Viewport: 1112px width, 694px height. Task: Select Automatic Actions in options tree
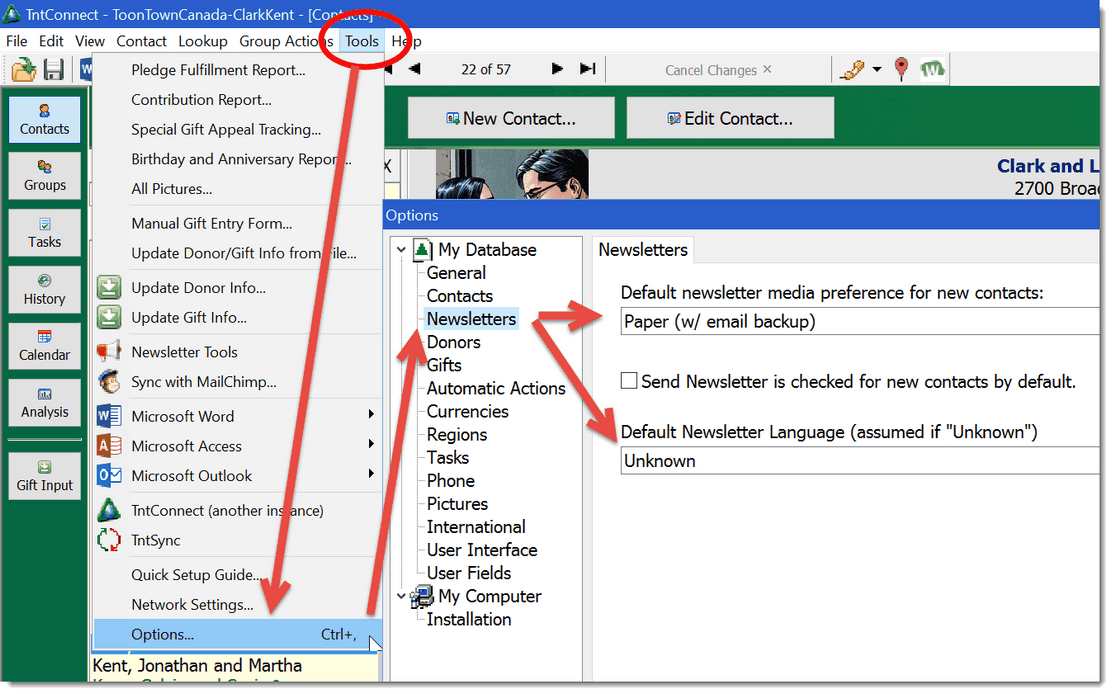click(496, 388)
